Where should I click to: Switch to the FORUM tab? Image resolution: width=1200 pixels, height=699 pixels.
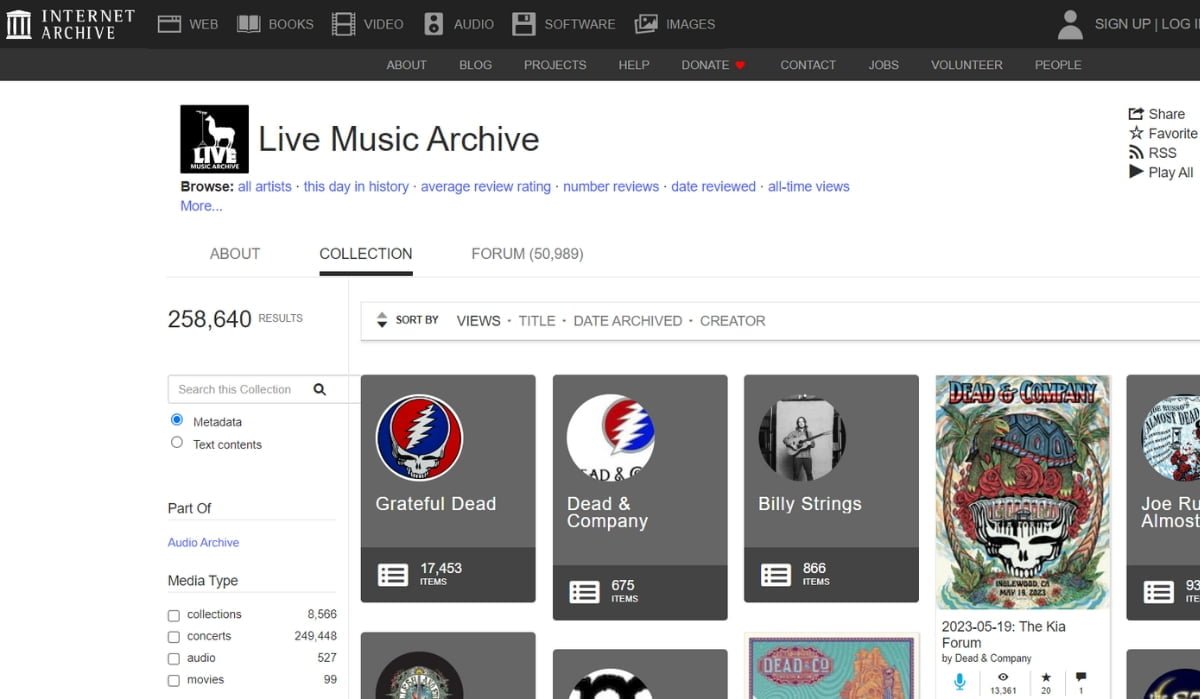pyautogui.click(x=526, y=254)
